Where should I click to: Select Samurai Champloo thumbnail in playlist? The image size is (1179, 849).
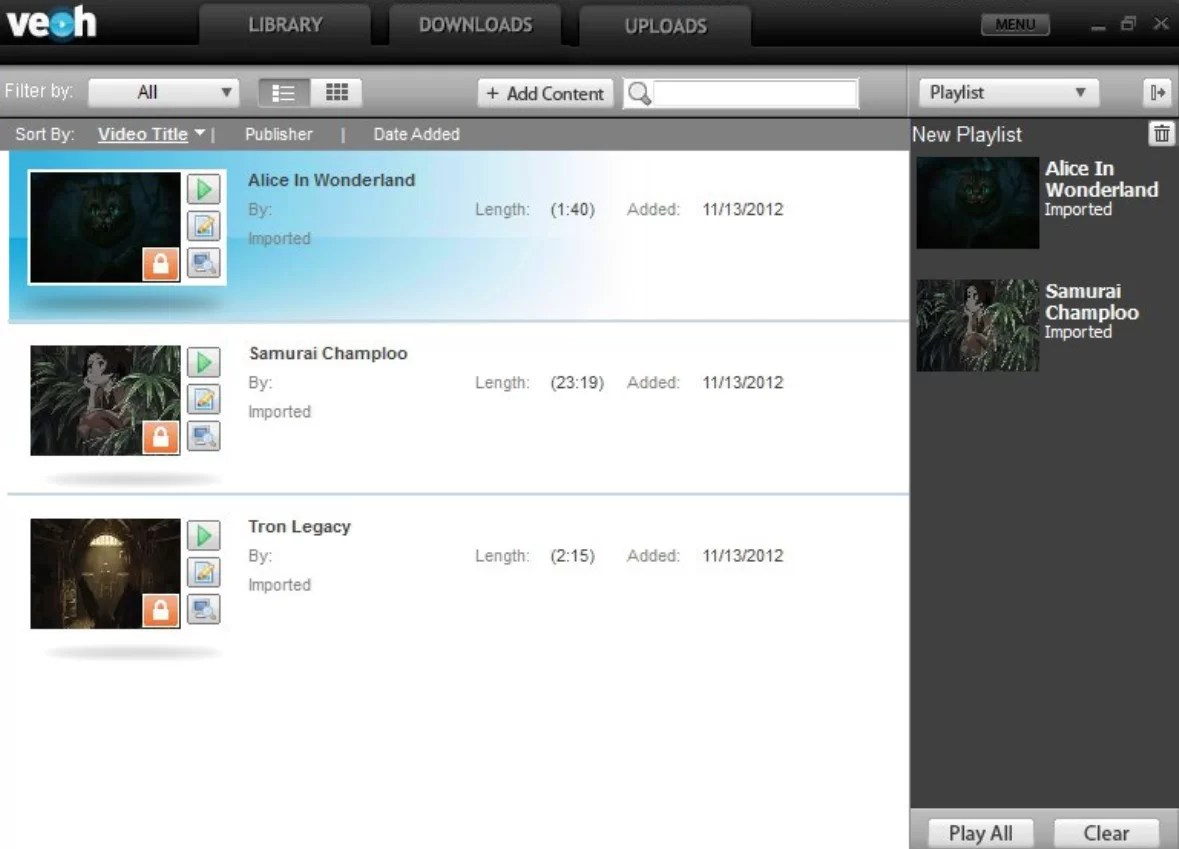pos(977,325)
